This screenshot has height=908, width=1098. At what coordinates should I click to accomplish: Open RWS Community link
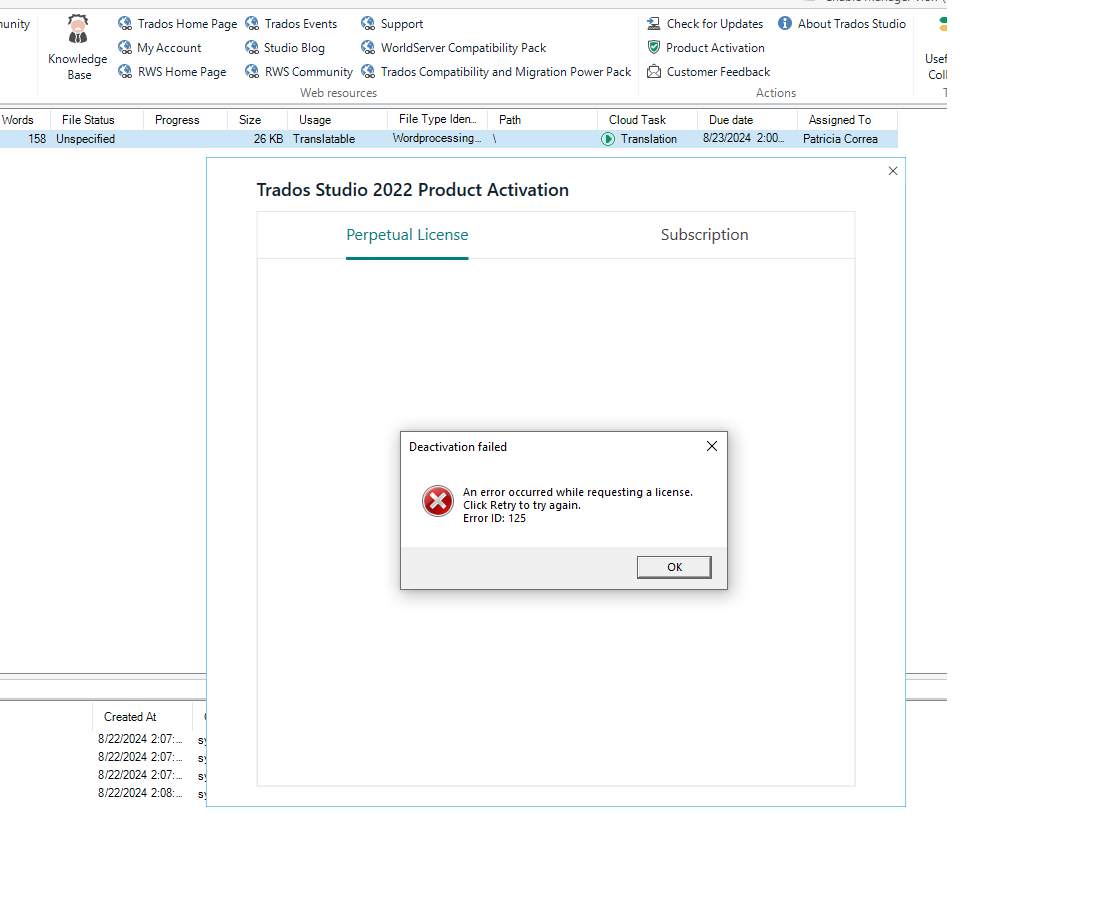[298, 71]
